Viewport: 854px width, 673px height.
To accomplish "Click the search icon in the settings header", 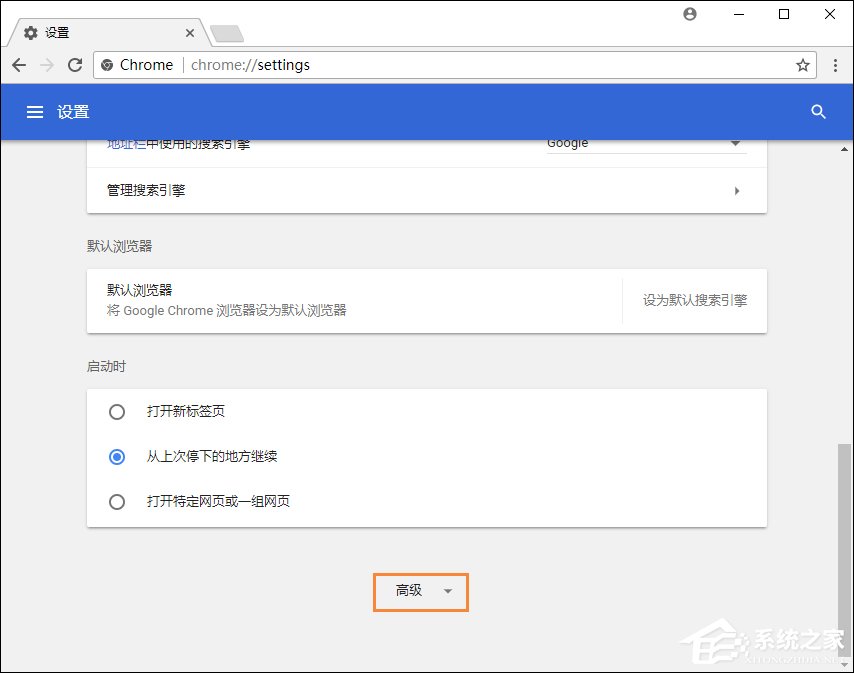I will tap(818, 112).
